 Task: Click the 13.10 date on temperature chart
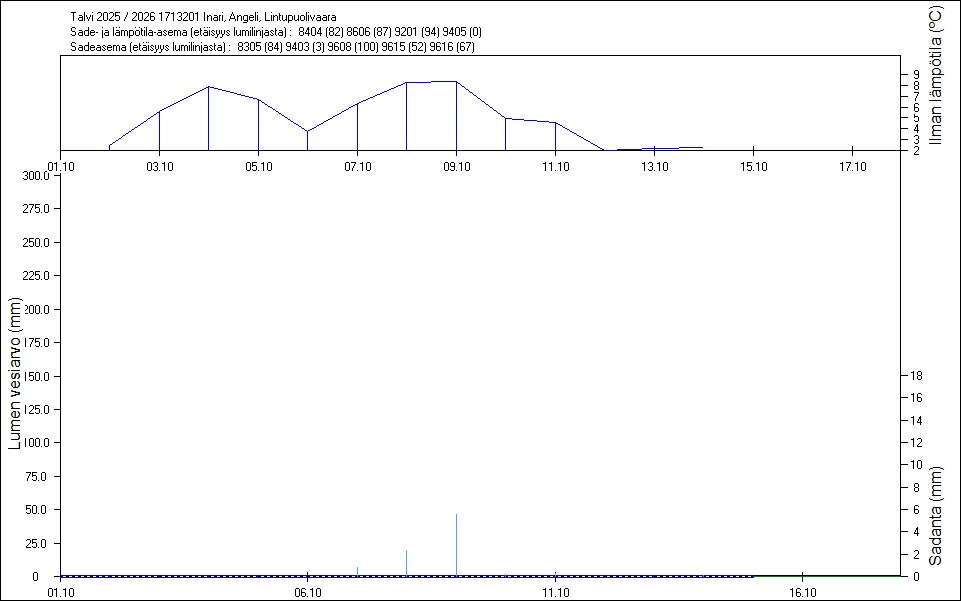654,167
